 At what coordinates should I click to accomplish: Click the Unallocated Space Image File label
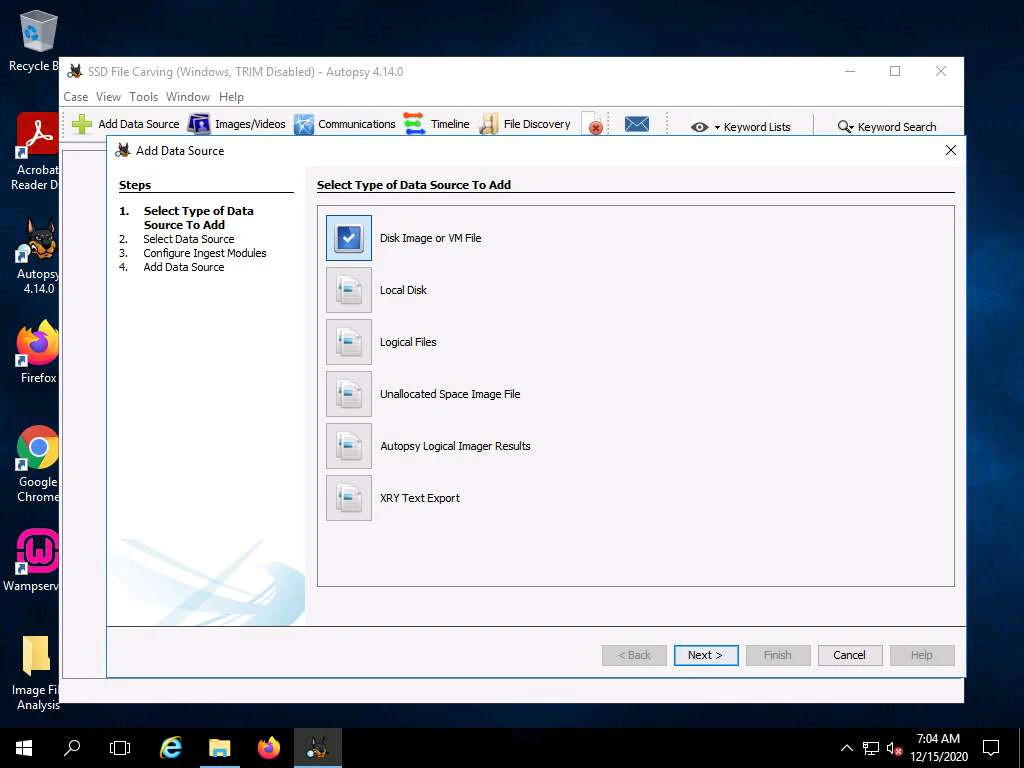tap(450, 394)
